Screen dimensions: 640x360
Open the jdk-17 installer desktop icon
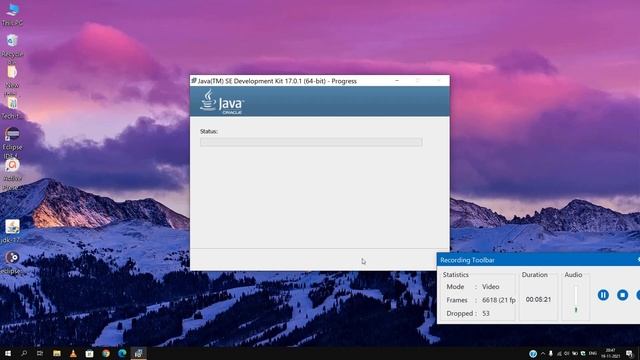(x=12, y=231)
